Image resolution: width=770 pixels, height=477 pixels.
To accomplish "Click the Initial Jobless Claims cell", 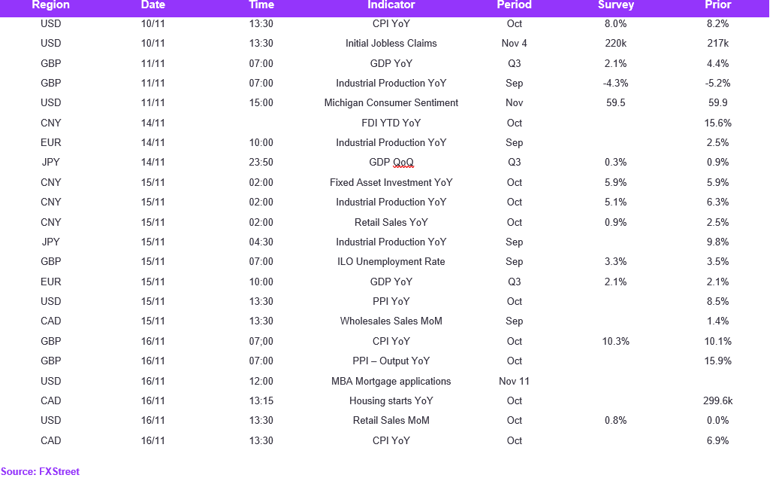I will click(x=391, y=43).
